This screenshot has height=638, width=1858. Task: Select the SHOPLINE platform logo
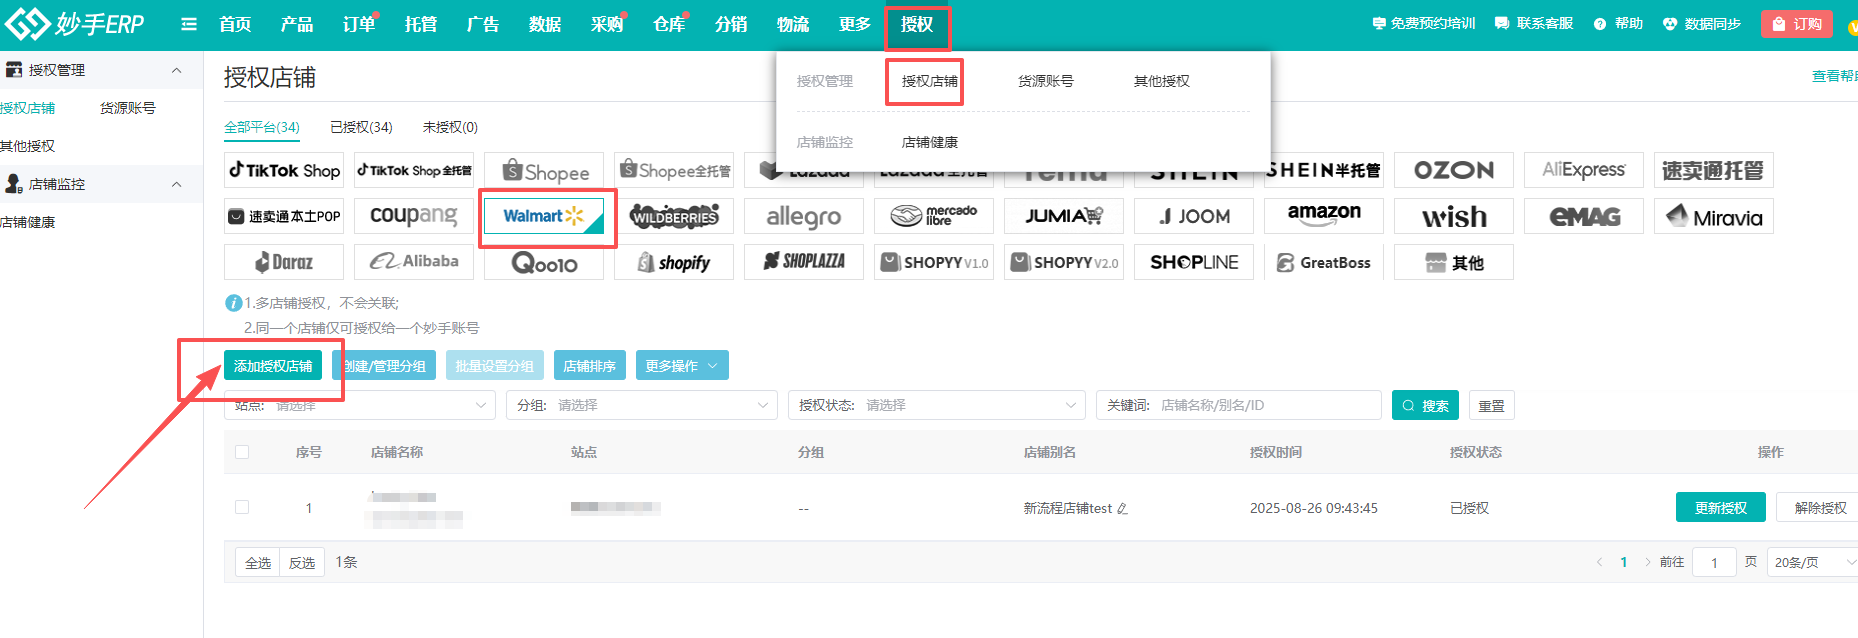pyautogui.click(x=1194, y=262)
